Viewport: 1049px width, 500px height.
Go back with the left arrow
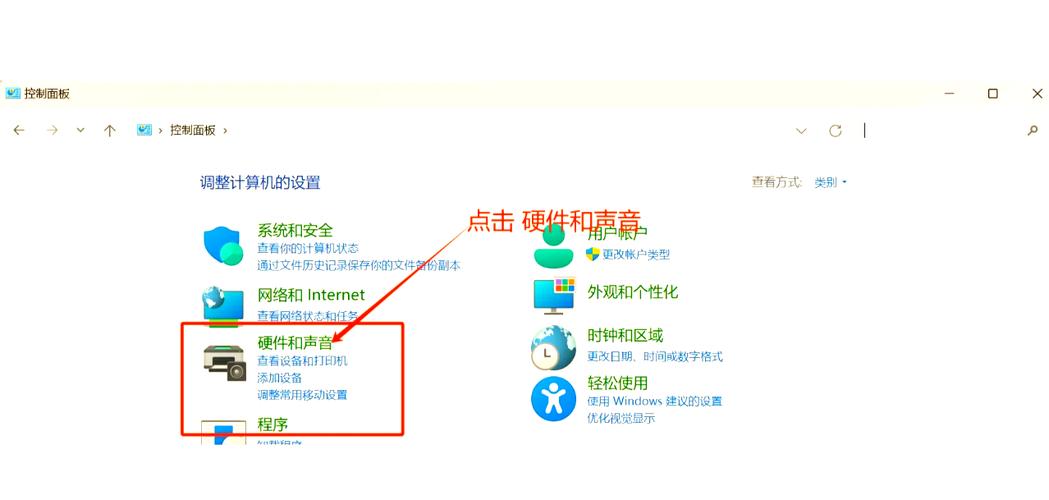[x=19, y=131]
